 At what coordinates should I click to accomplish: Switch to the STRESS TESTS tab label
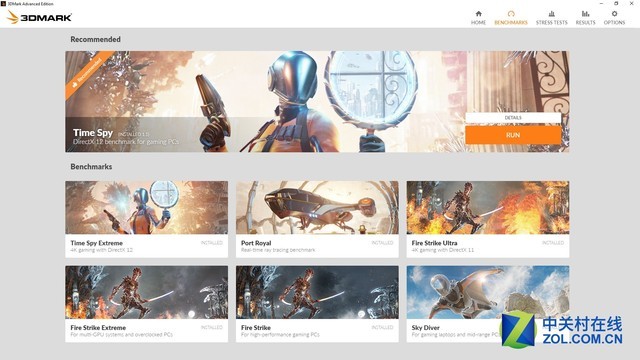551,23
